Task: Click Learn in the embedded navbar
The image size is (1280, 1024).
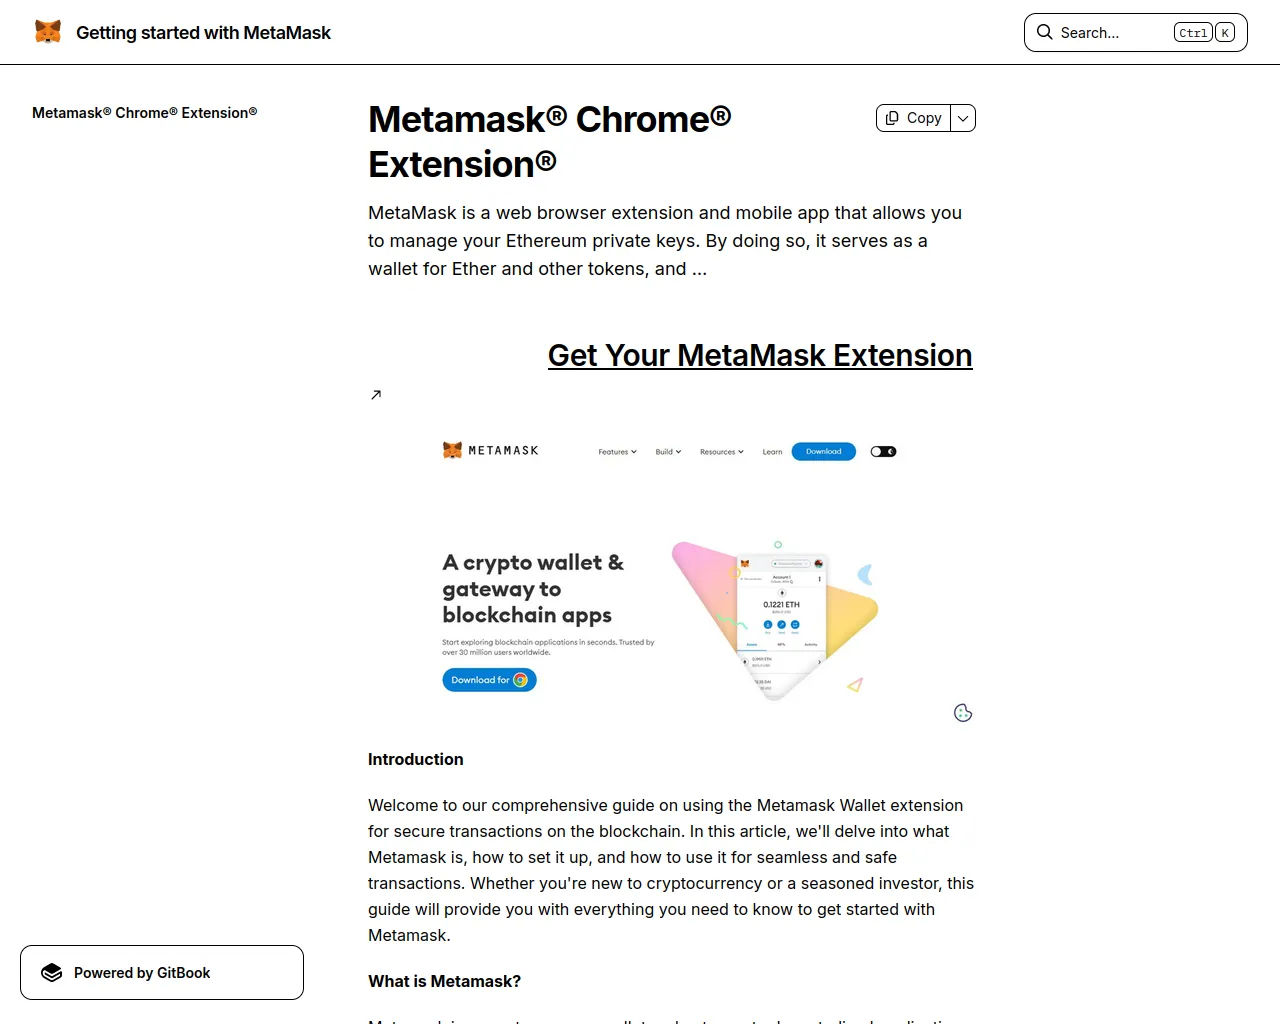Action: 772,452
